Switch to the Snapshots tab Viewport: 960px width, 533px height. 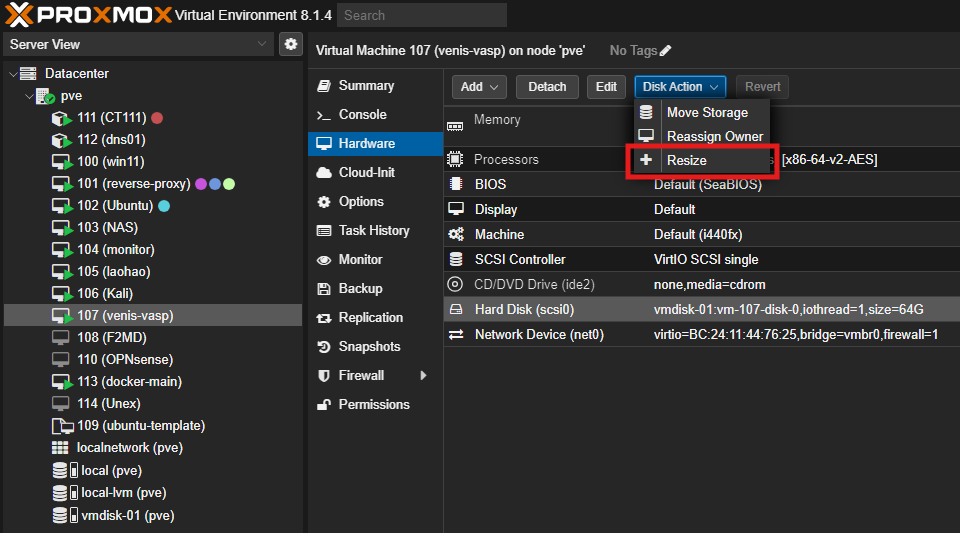369,347
